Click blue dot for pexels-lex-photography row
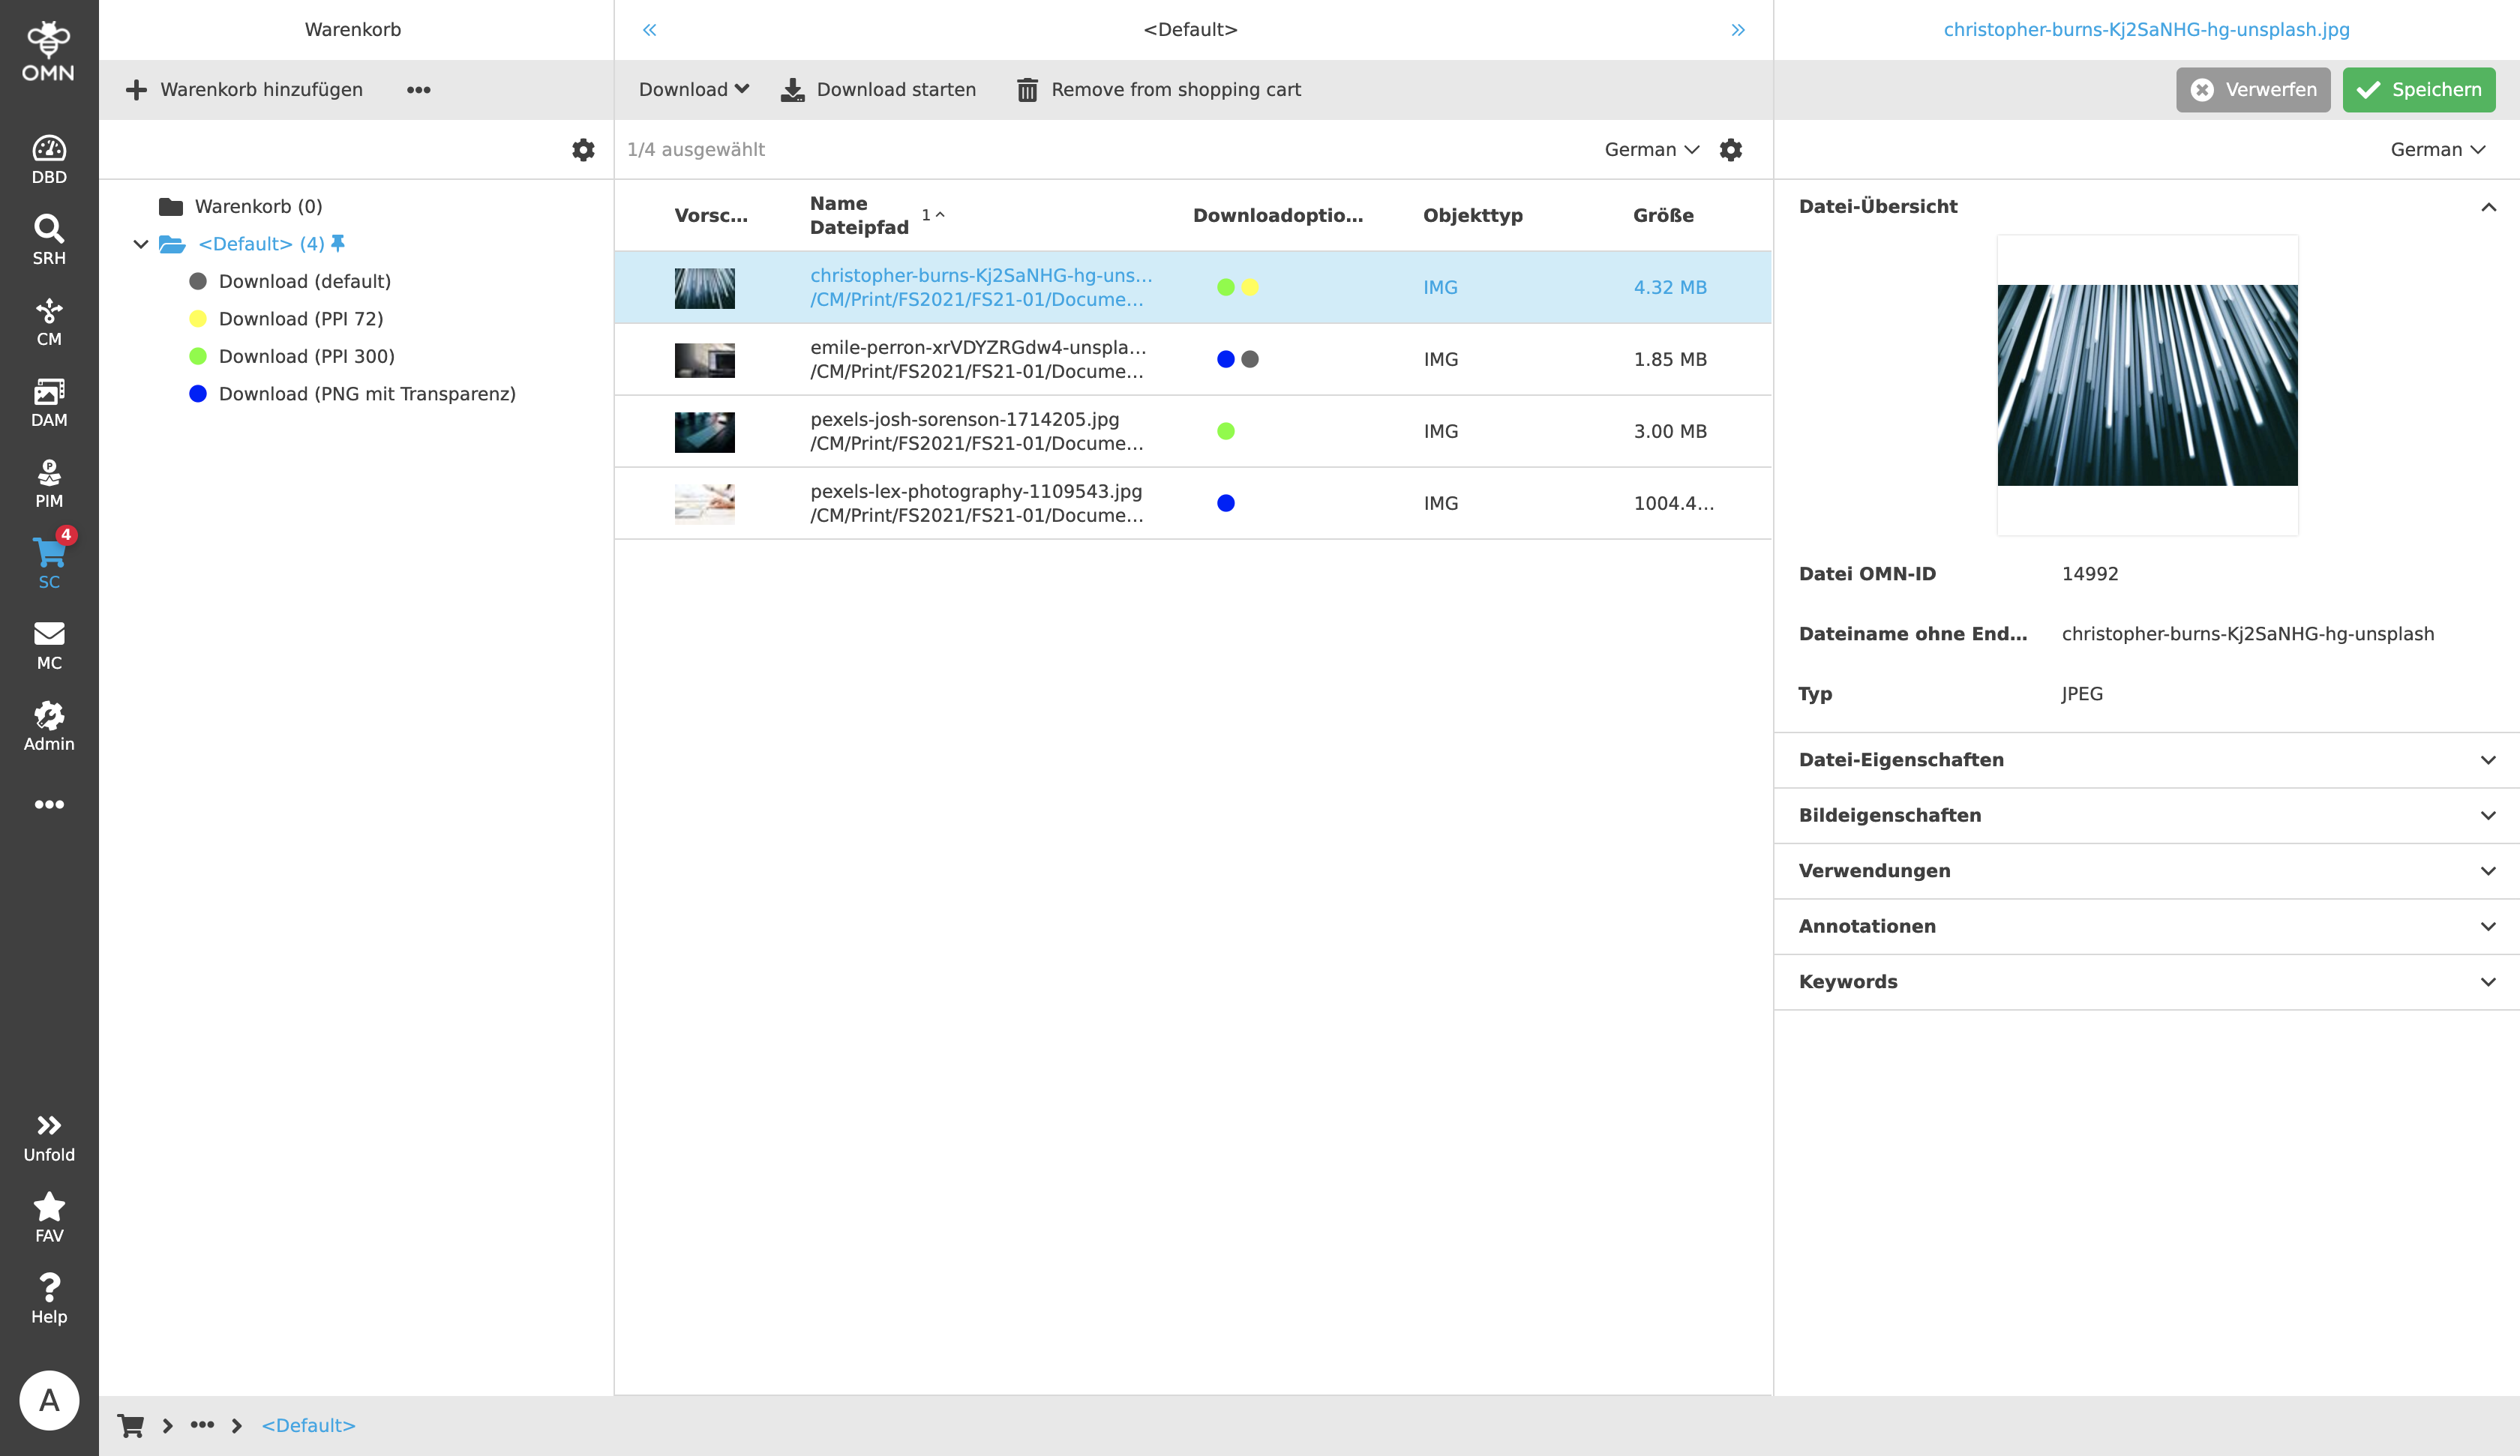Image resolution: width=2520 pixels, height=1456 pixels. (1225, 503)
